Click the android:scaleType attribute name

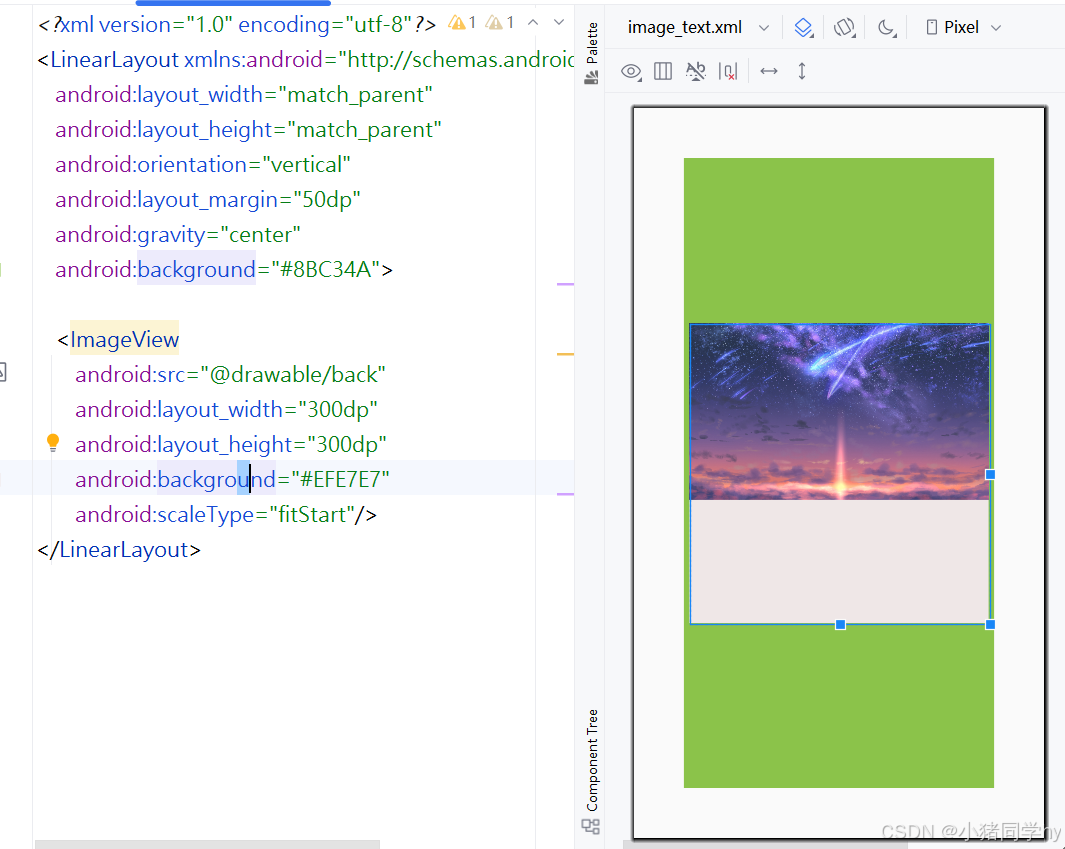point(164,515)
